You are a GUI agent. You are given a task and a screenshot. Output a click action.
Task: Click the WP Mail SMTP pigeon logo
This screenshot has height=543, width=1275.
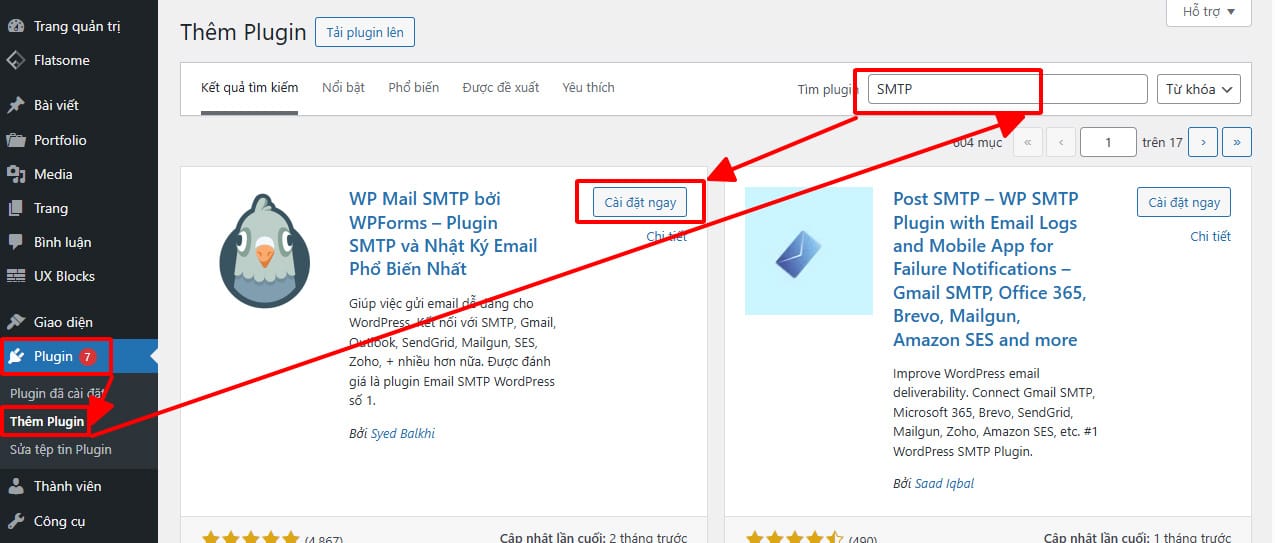pyautogui.click(x=265, y=250)
